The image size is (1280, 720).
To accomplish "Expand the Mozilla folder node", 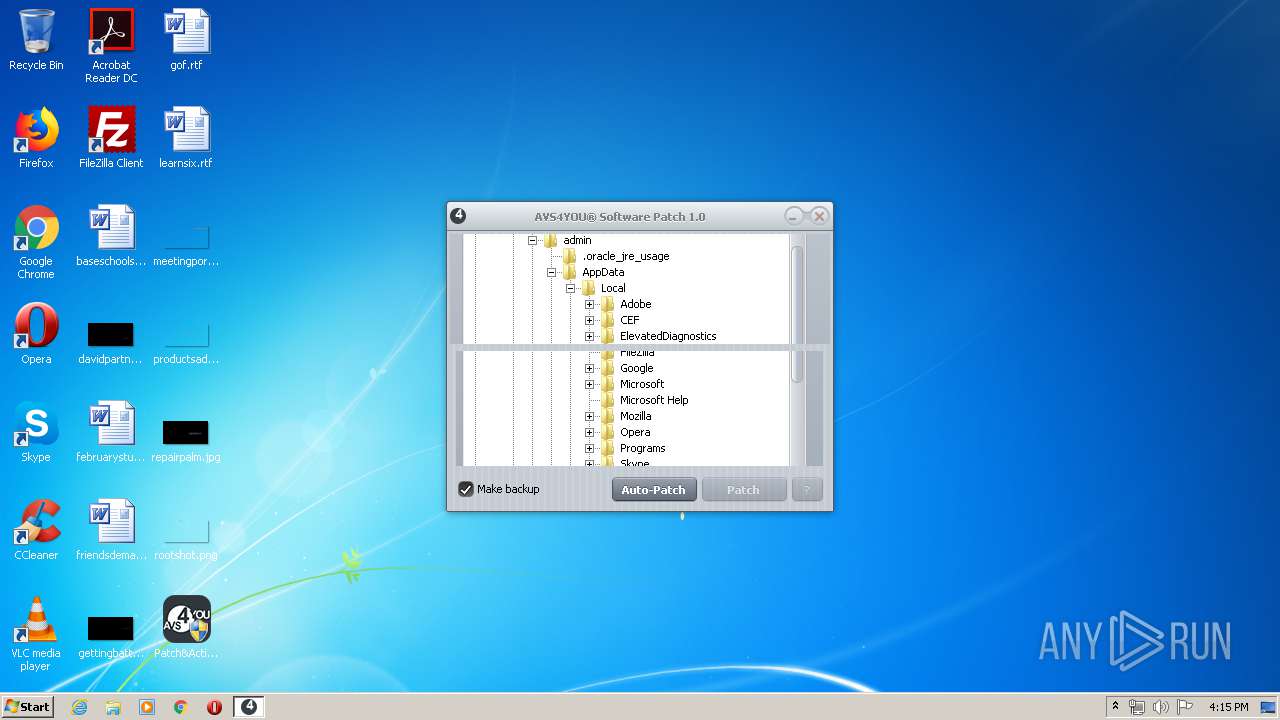I will tap(590, 416).
